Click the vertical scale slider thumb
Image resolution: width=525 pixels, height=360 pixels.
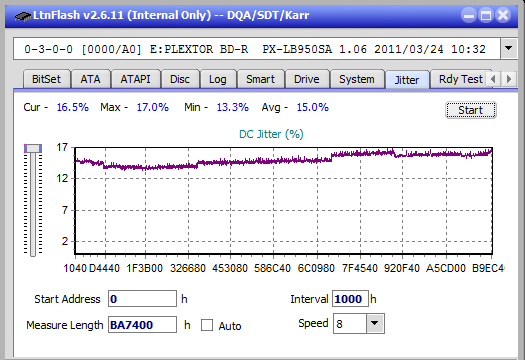coord(33,148)
